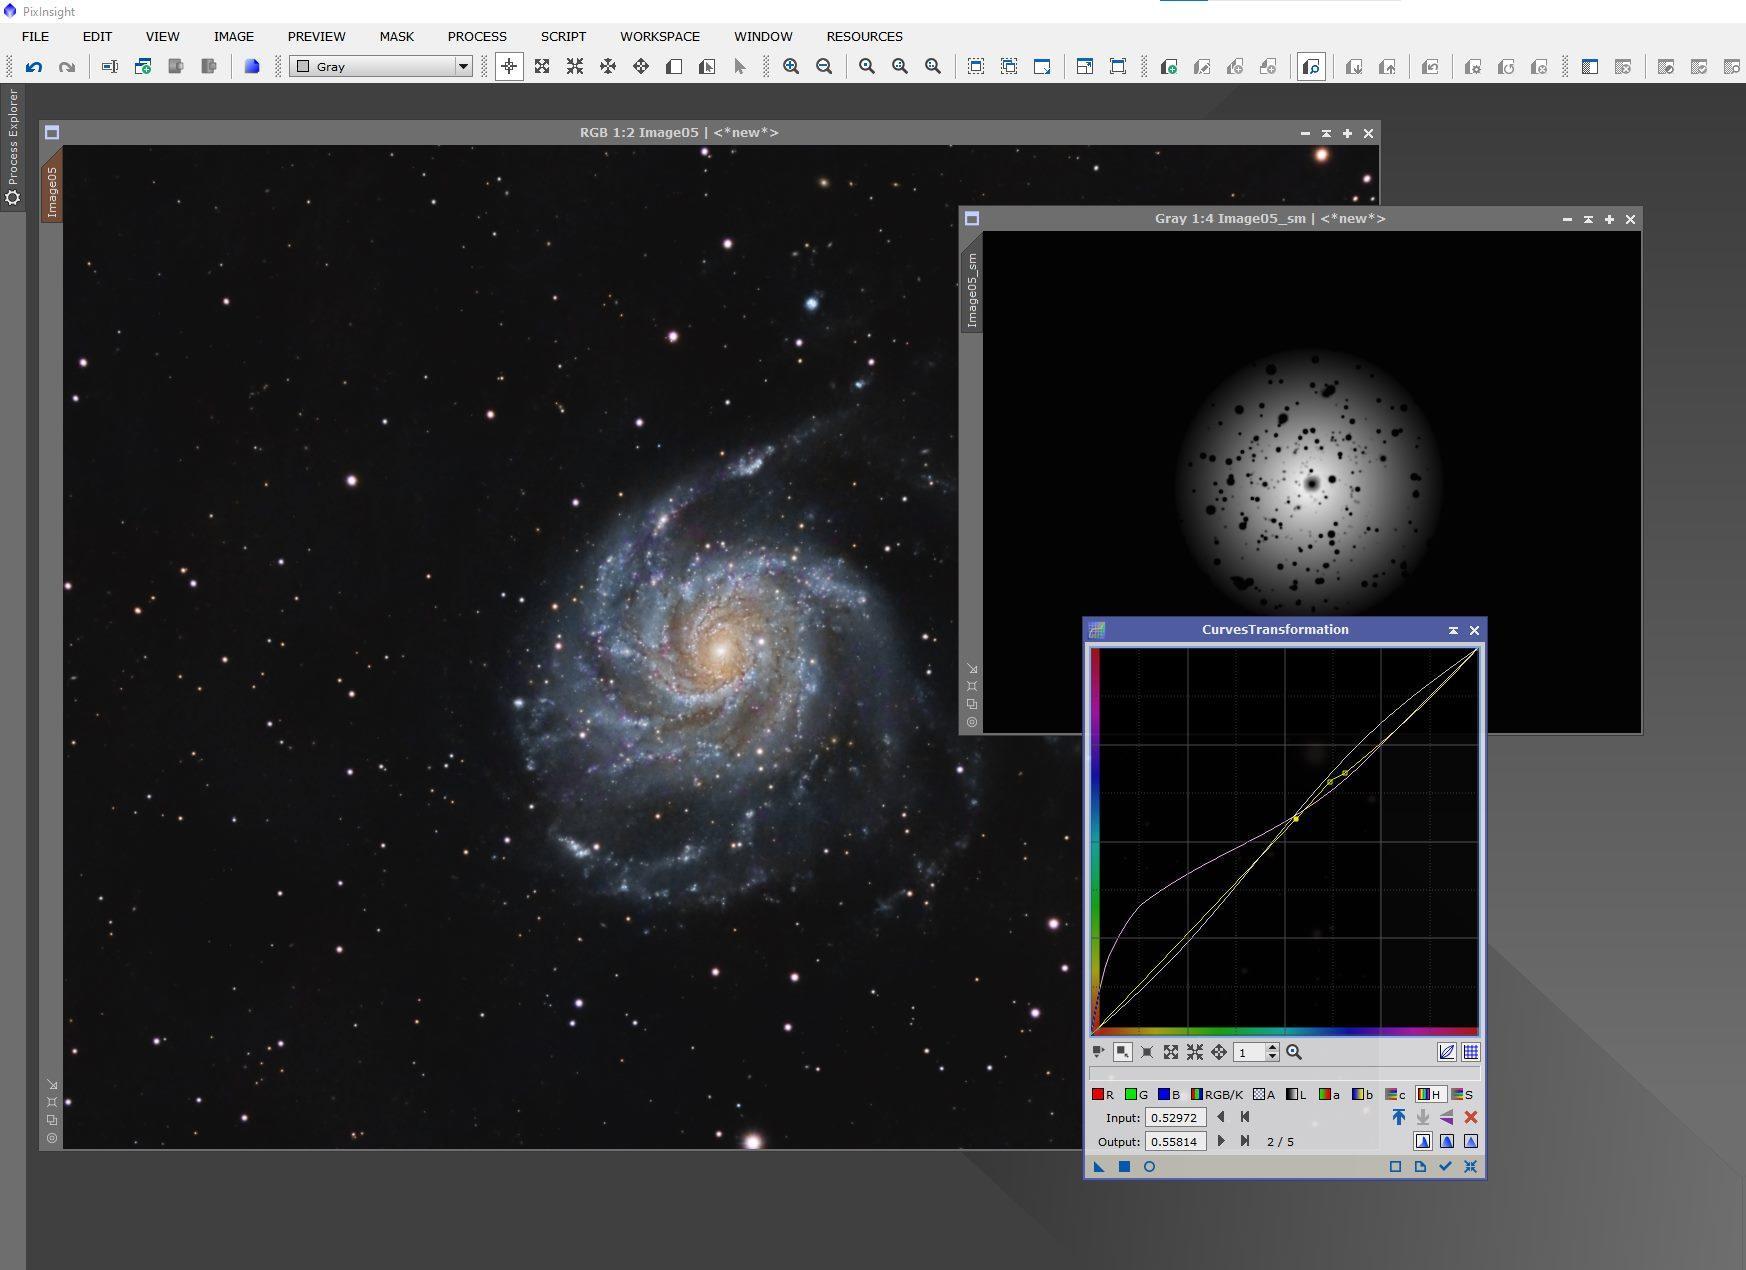Click the zoom magnifier in the curves panel
This screenshot has width=1746, height=1270.
pyautogui.click(x=1294, y=1052)
